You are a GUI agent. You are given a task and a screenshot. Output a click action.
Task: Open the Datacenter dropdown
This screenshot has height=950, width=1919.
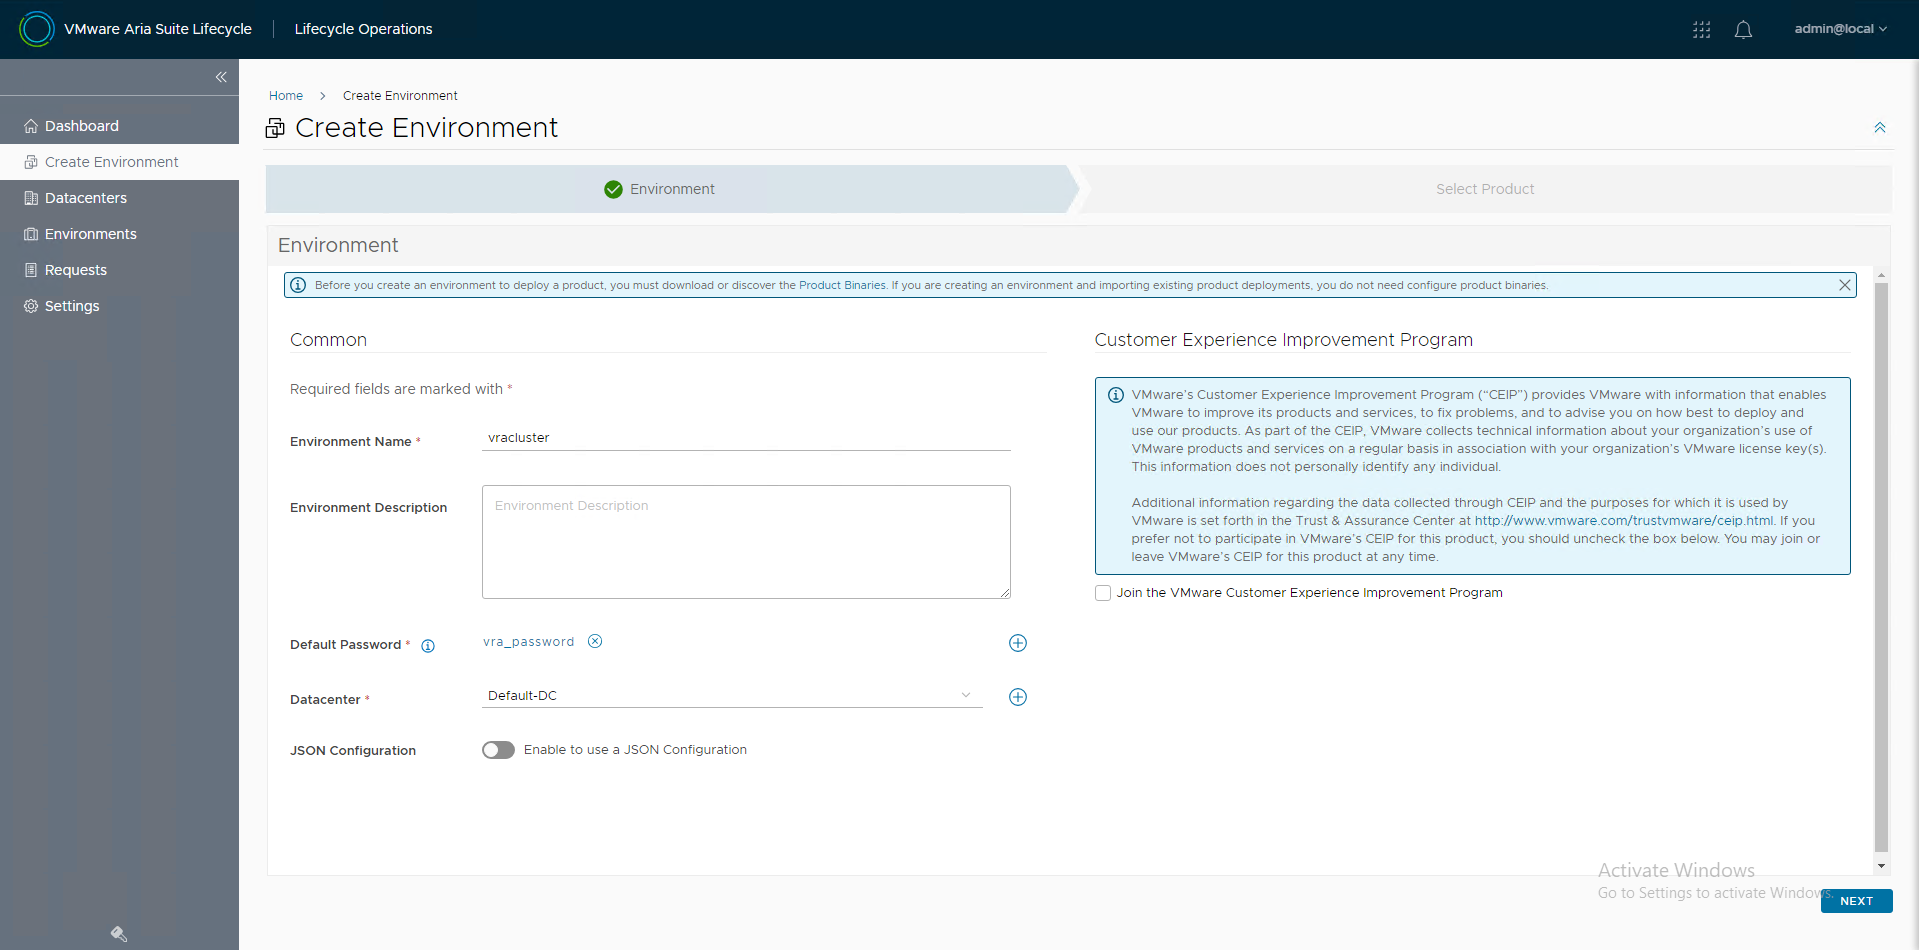pyautogui.click(x=732, y=696)
